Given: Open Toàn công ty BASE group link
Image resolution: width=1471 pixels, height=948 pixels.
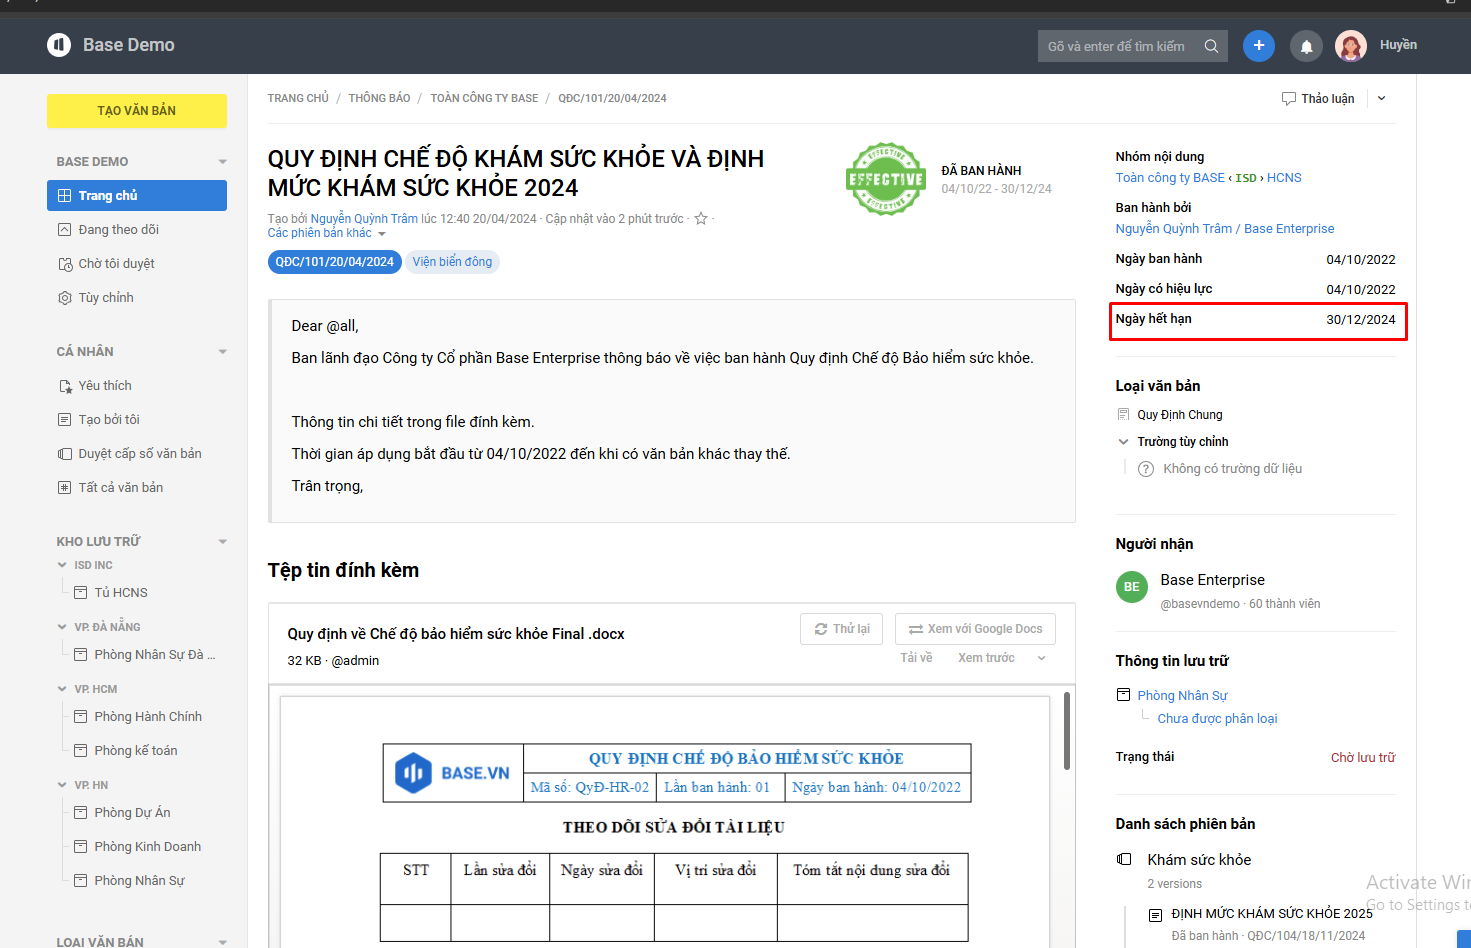Looking at the screenshot, I should click(x=1170, y=178).
